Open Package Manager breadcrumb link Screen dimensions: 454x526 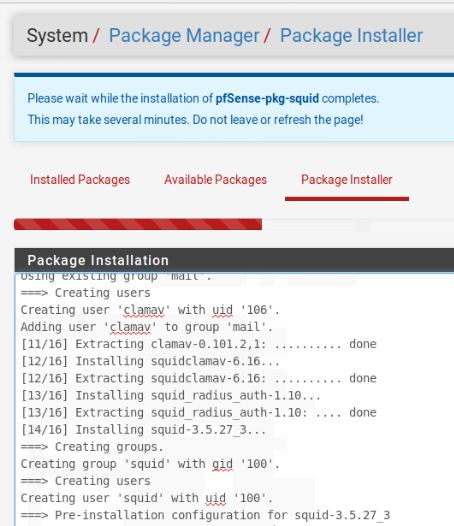pyautogui.click(x=184, y=36)
